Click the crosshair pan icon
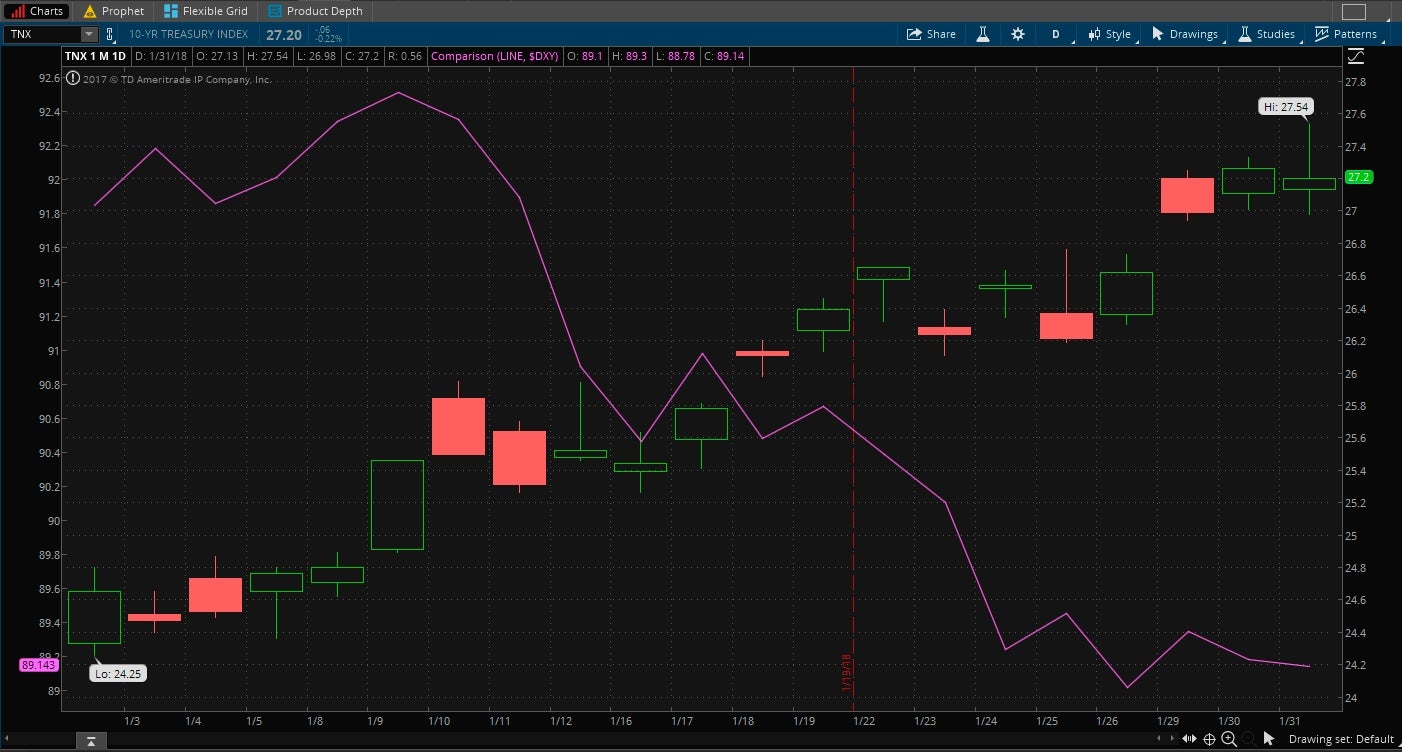 [1209, 739]
